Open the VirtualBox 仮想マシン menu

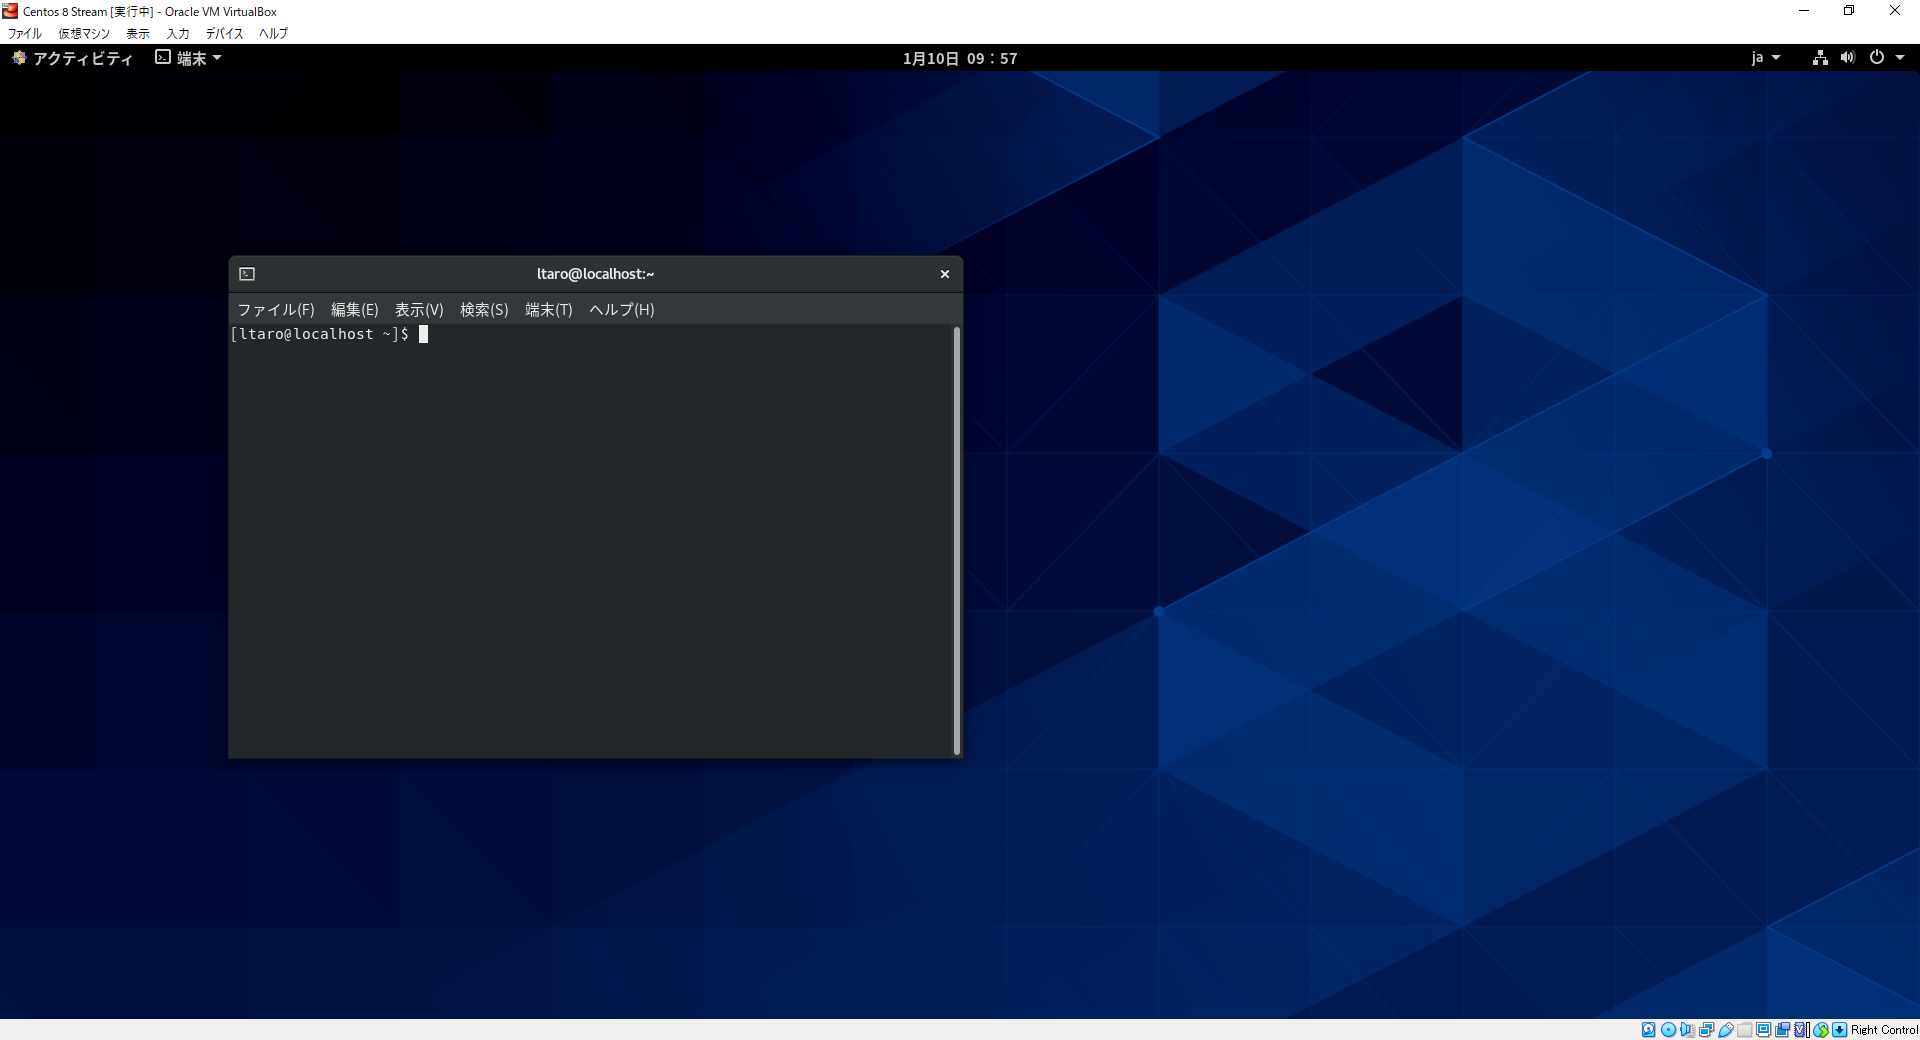pos(84,33)
